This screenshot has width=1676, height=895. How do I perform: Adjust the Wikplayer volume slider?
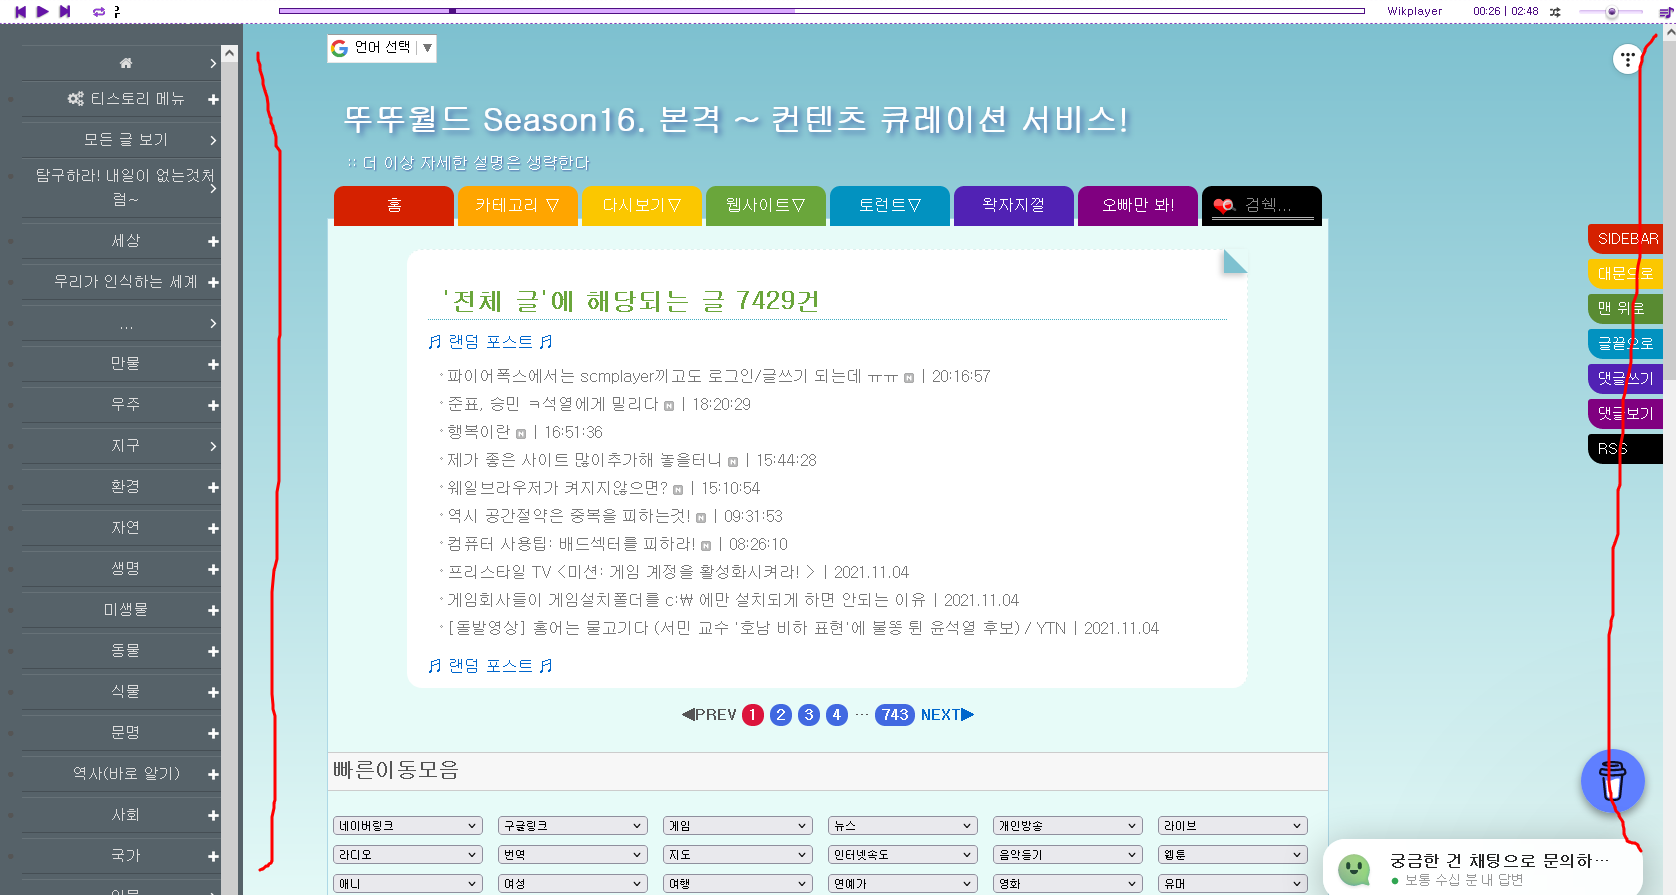point(1610,12)
